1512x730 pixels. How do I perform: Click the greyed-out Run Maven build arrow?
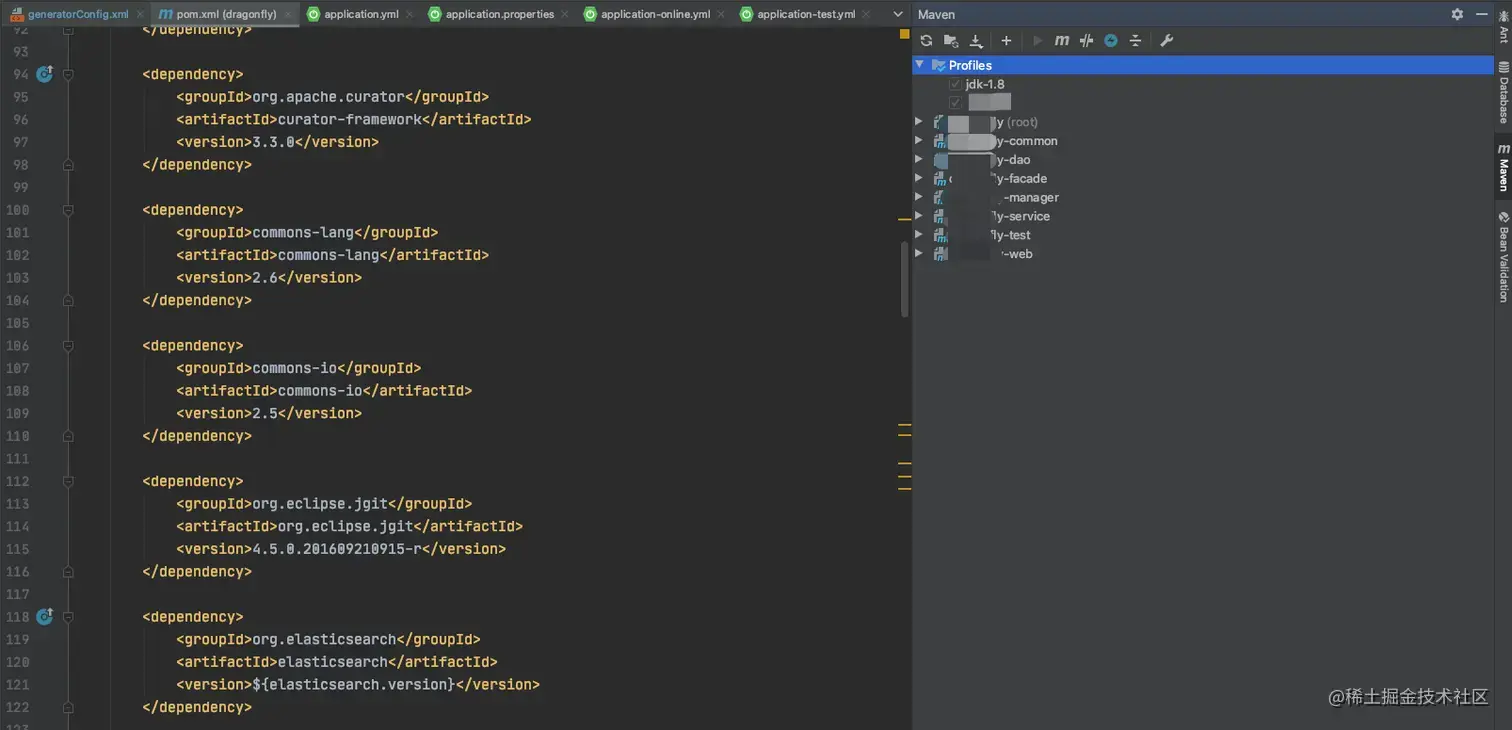tap(1037, 41)
